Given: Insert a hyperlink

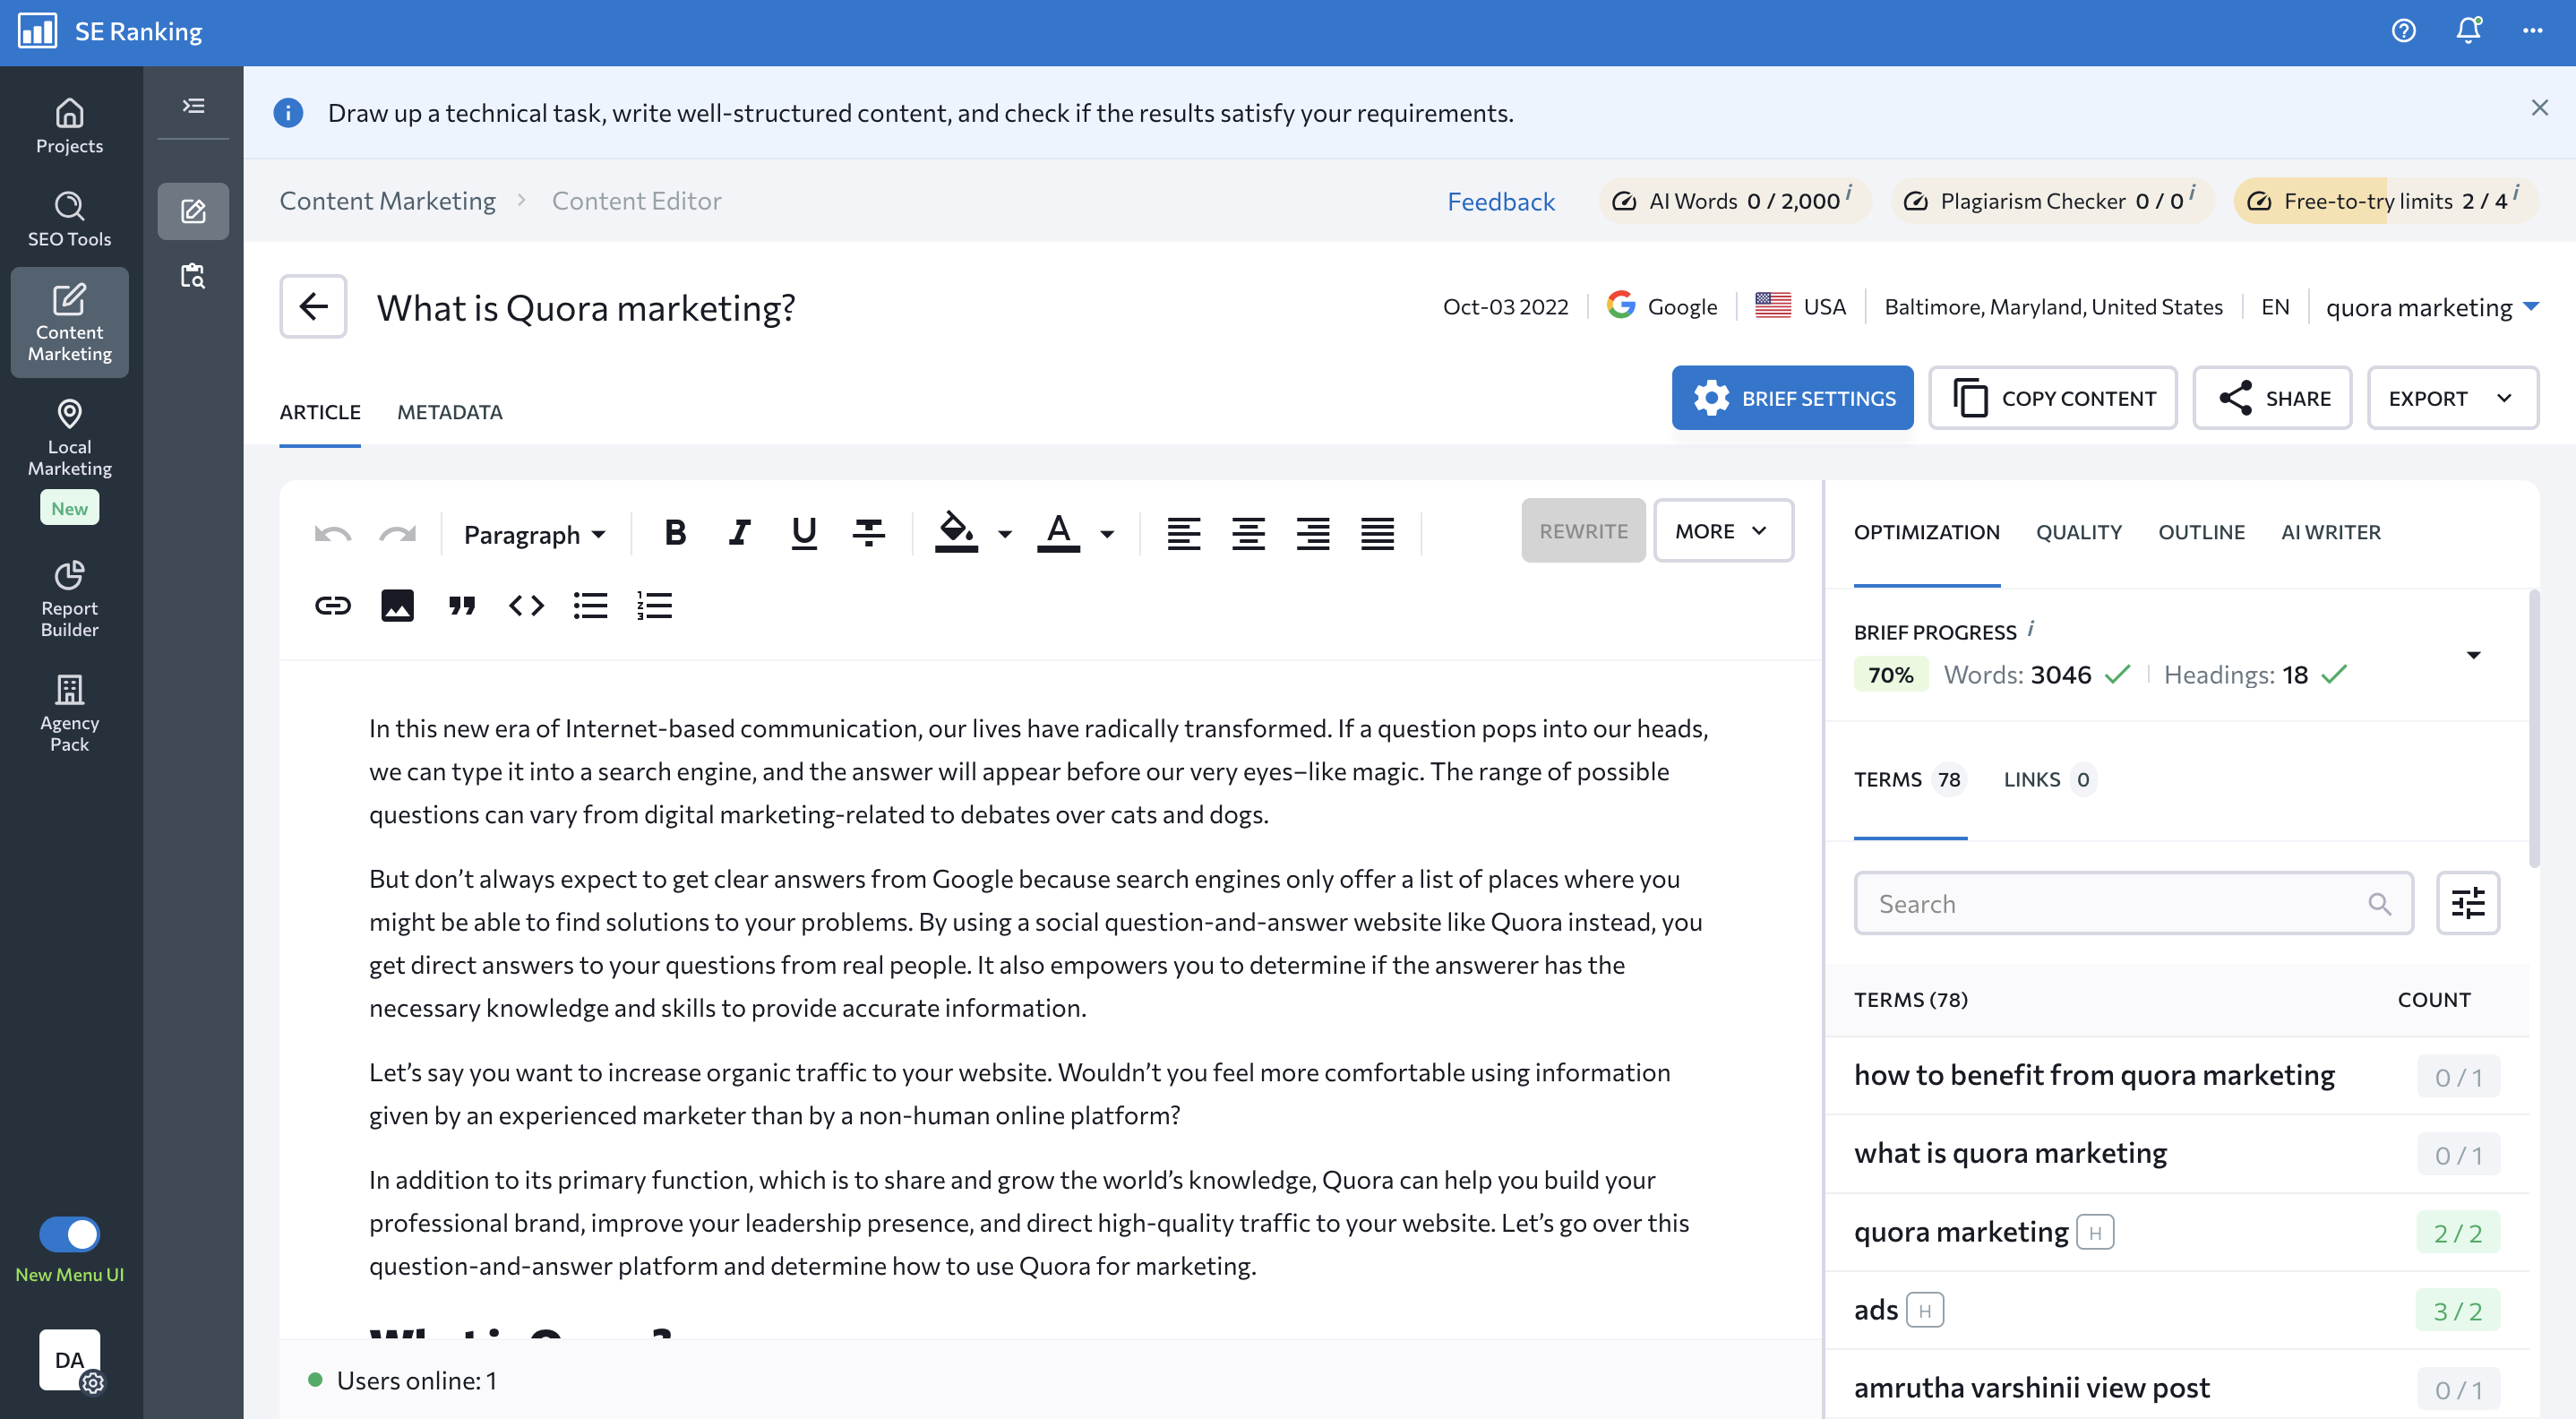Looking at the screenshot, I should tap(332, 604).
